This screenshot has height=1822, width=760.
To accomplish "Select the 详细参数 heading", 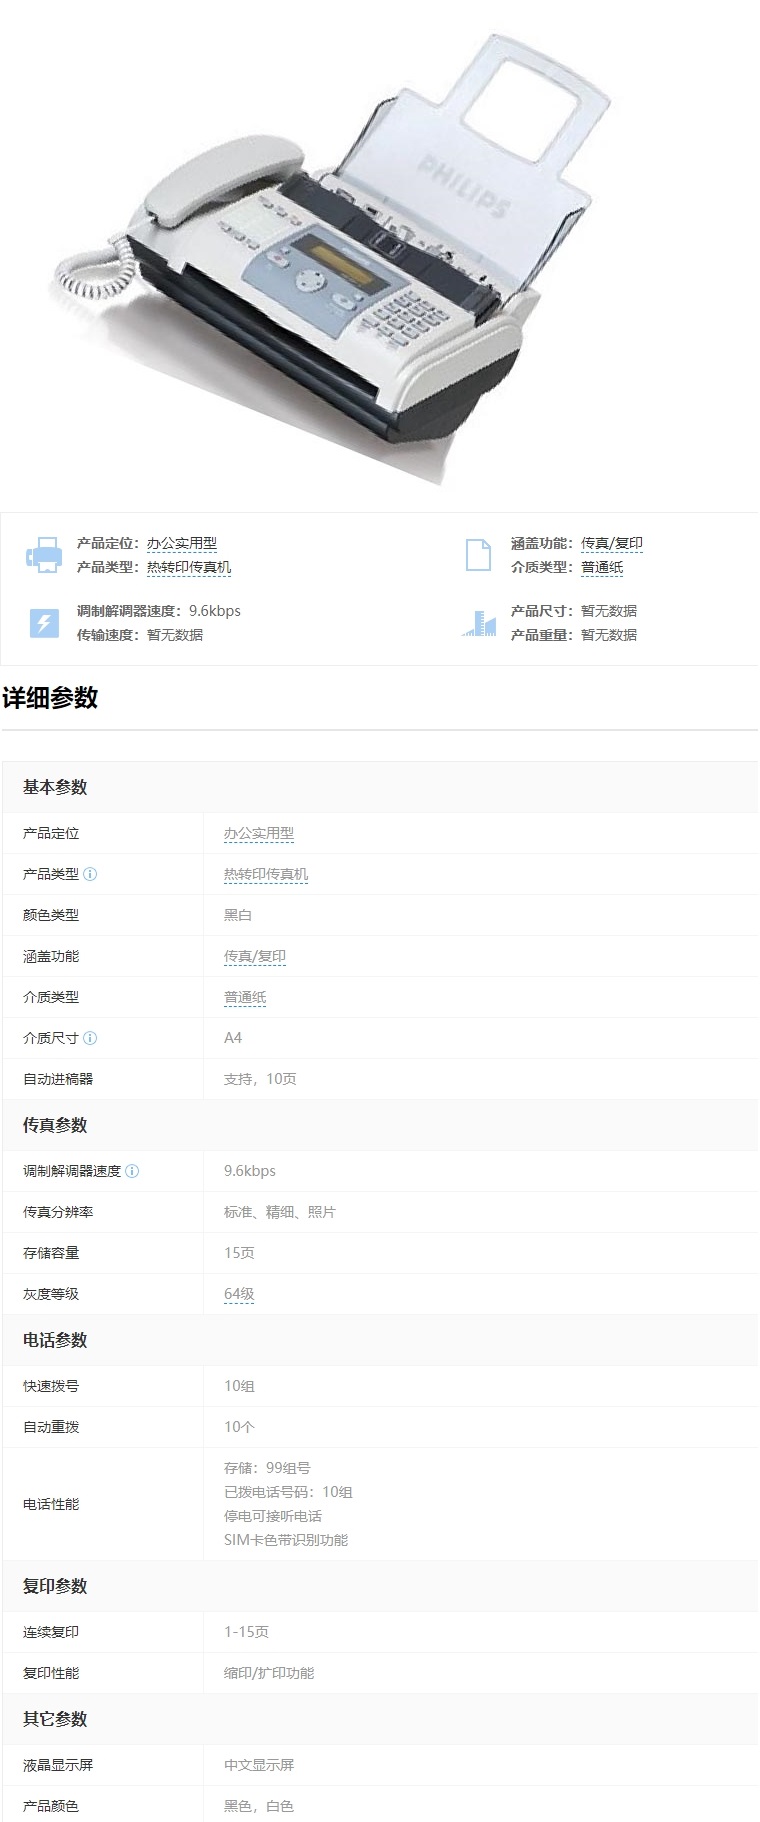I will click(x=50, y=698).
